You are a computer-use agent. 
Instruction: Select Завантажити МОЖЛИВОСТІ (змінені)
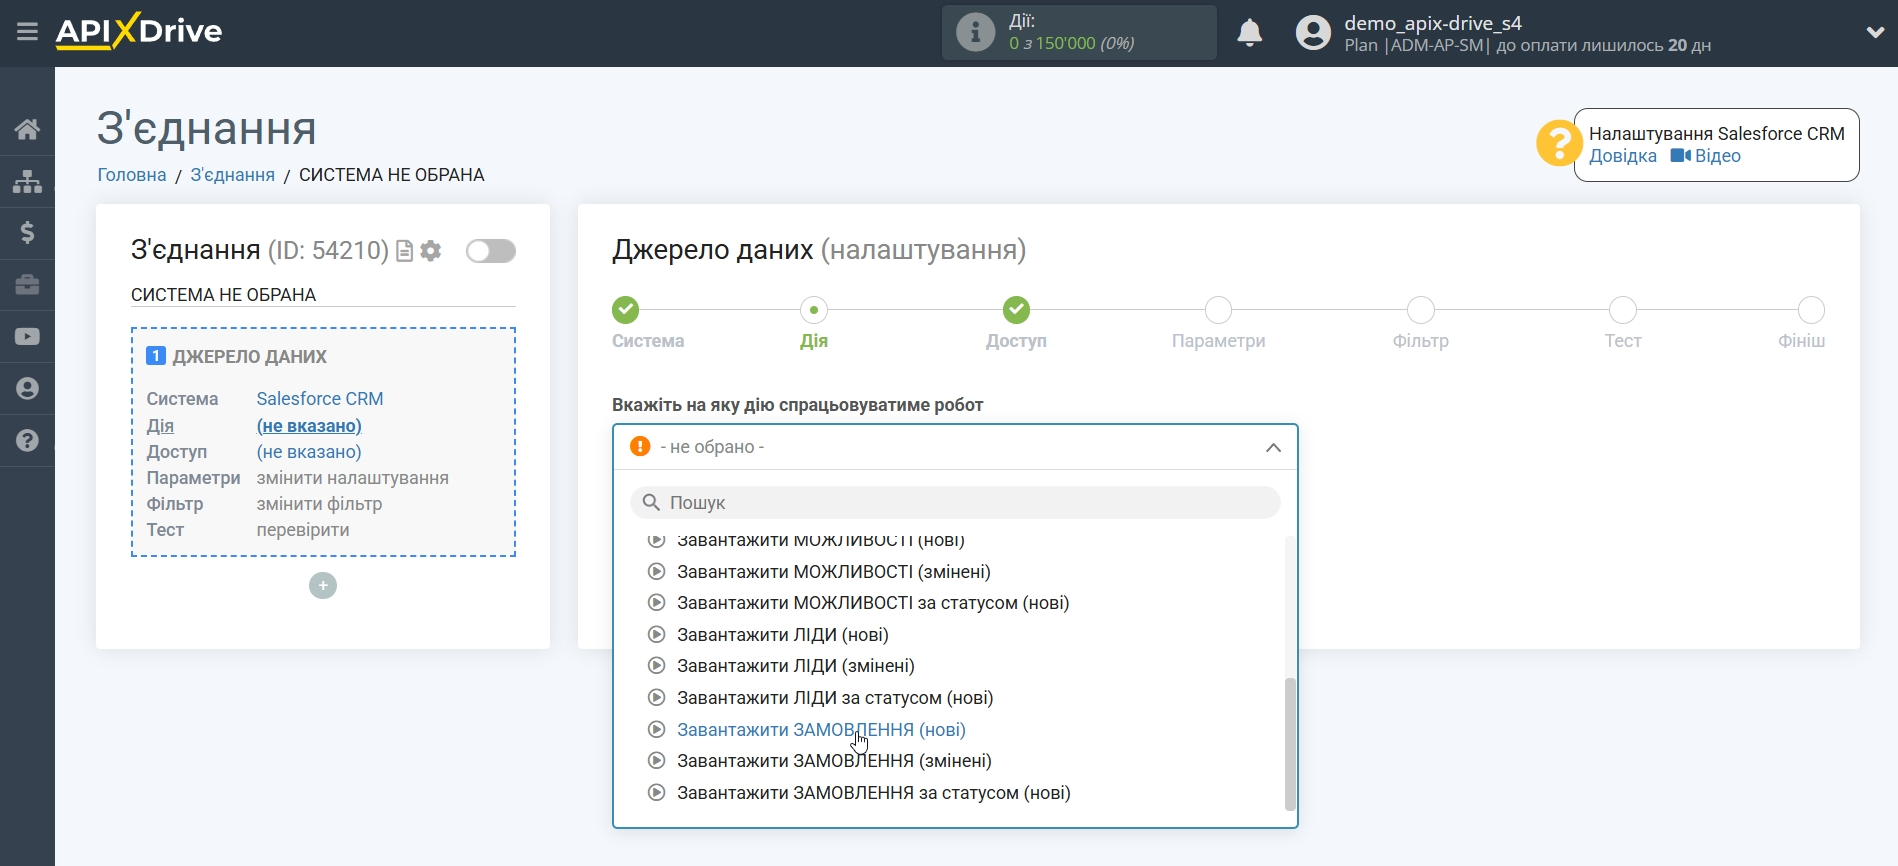[x=833, y=572]
